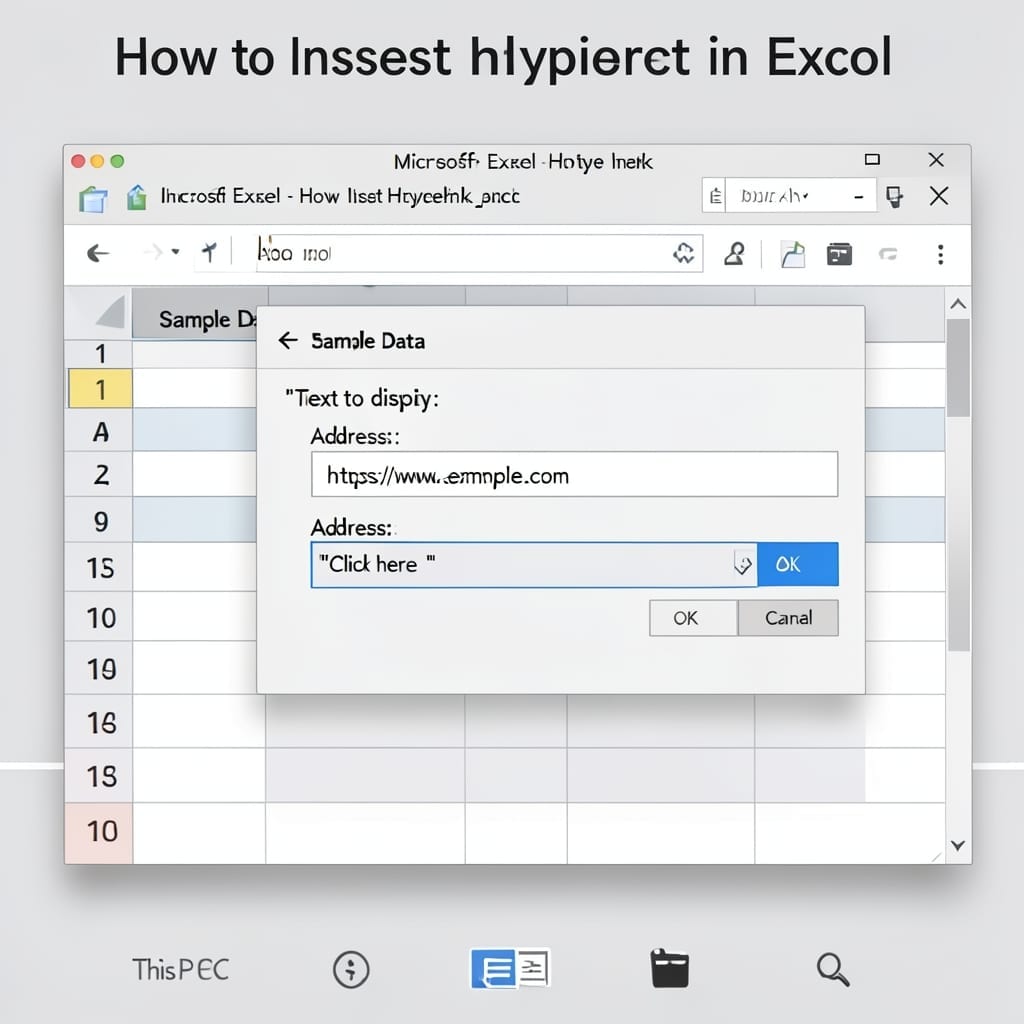Open the dropdown arrow in the Click here field

[x=743, y=564]
